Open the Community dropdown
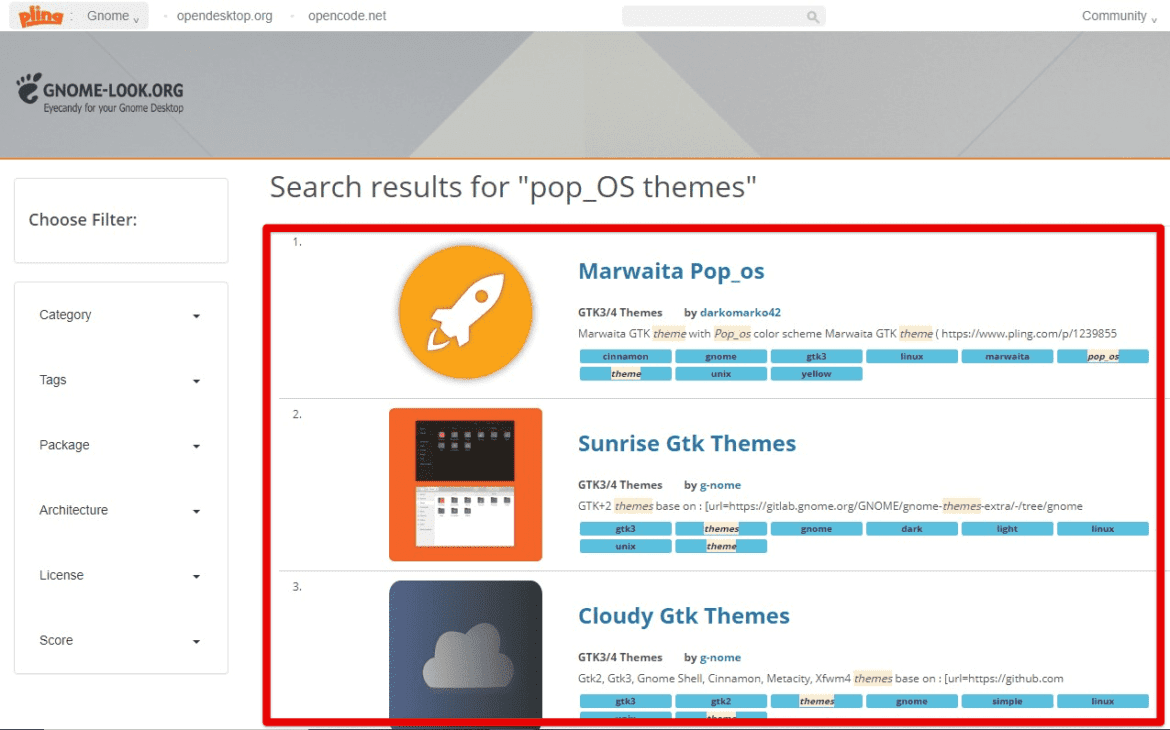1170x730 pixels. click(1114, 16)
